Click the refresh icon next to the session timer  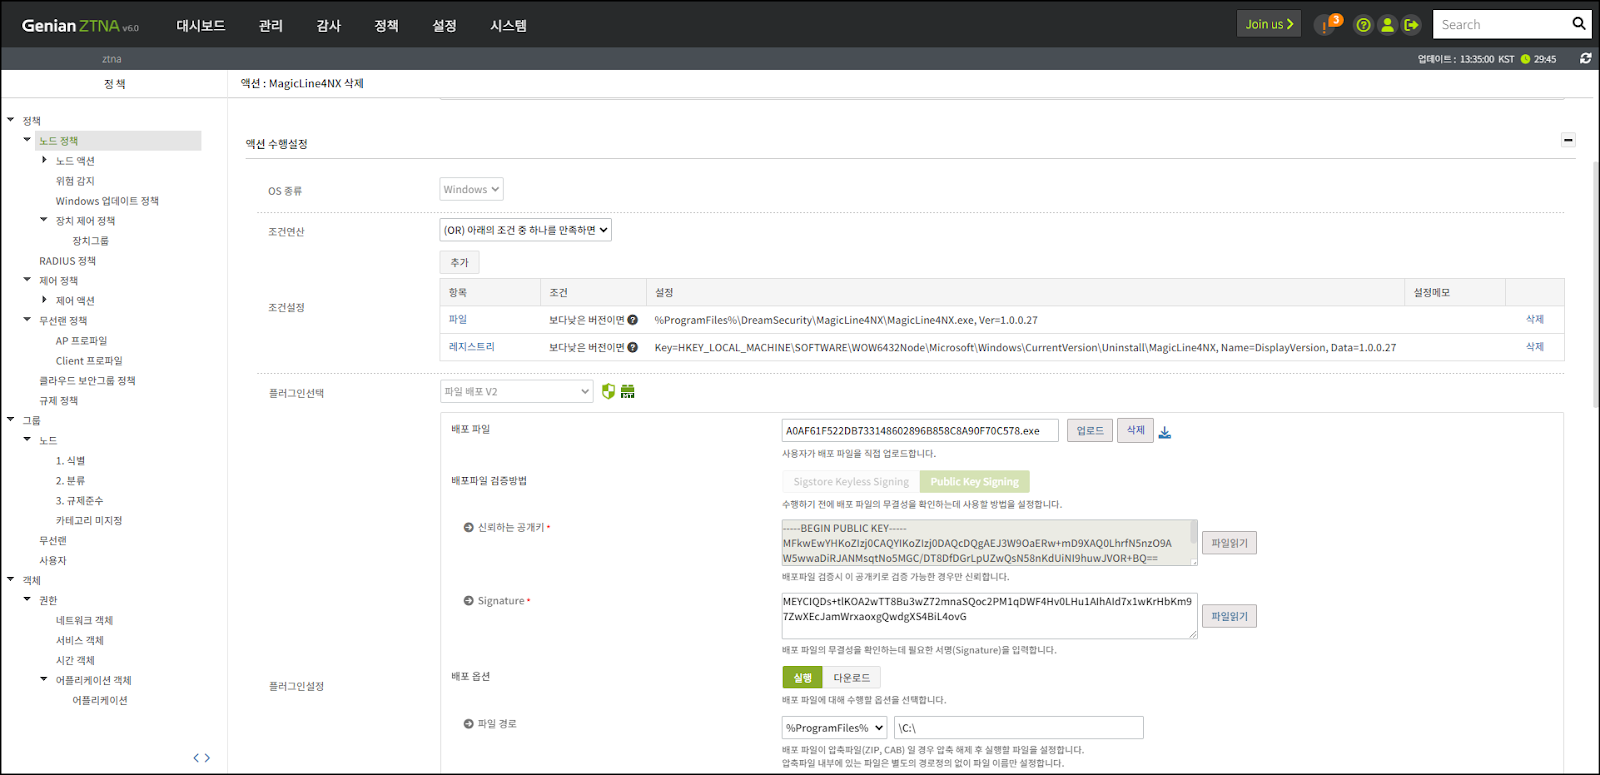[1585, 59]
